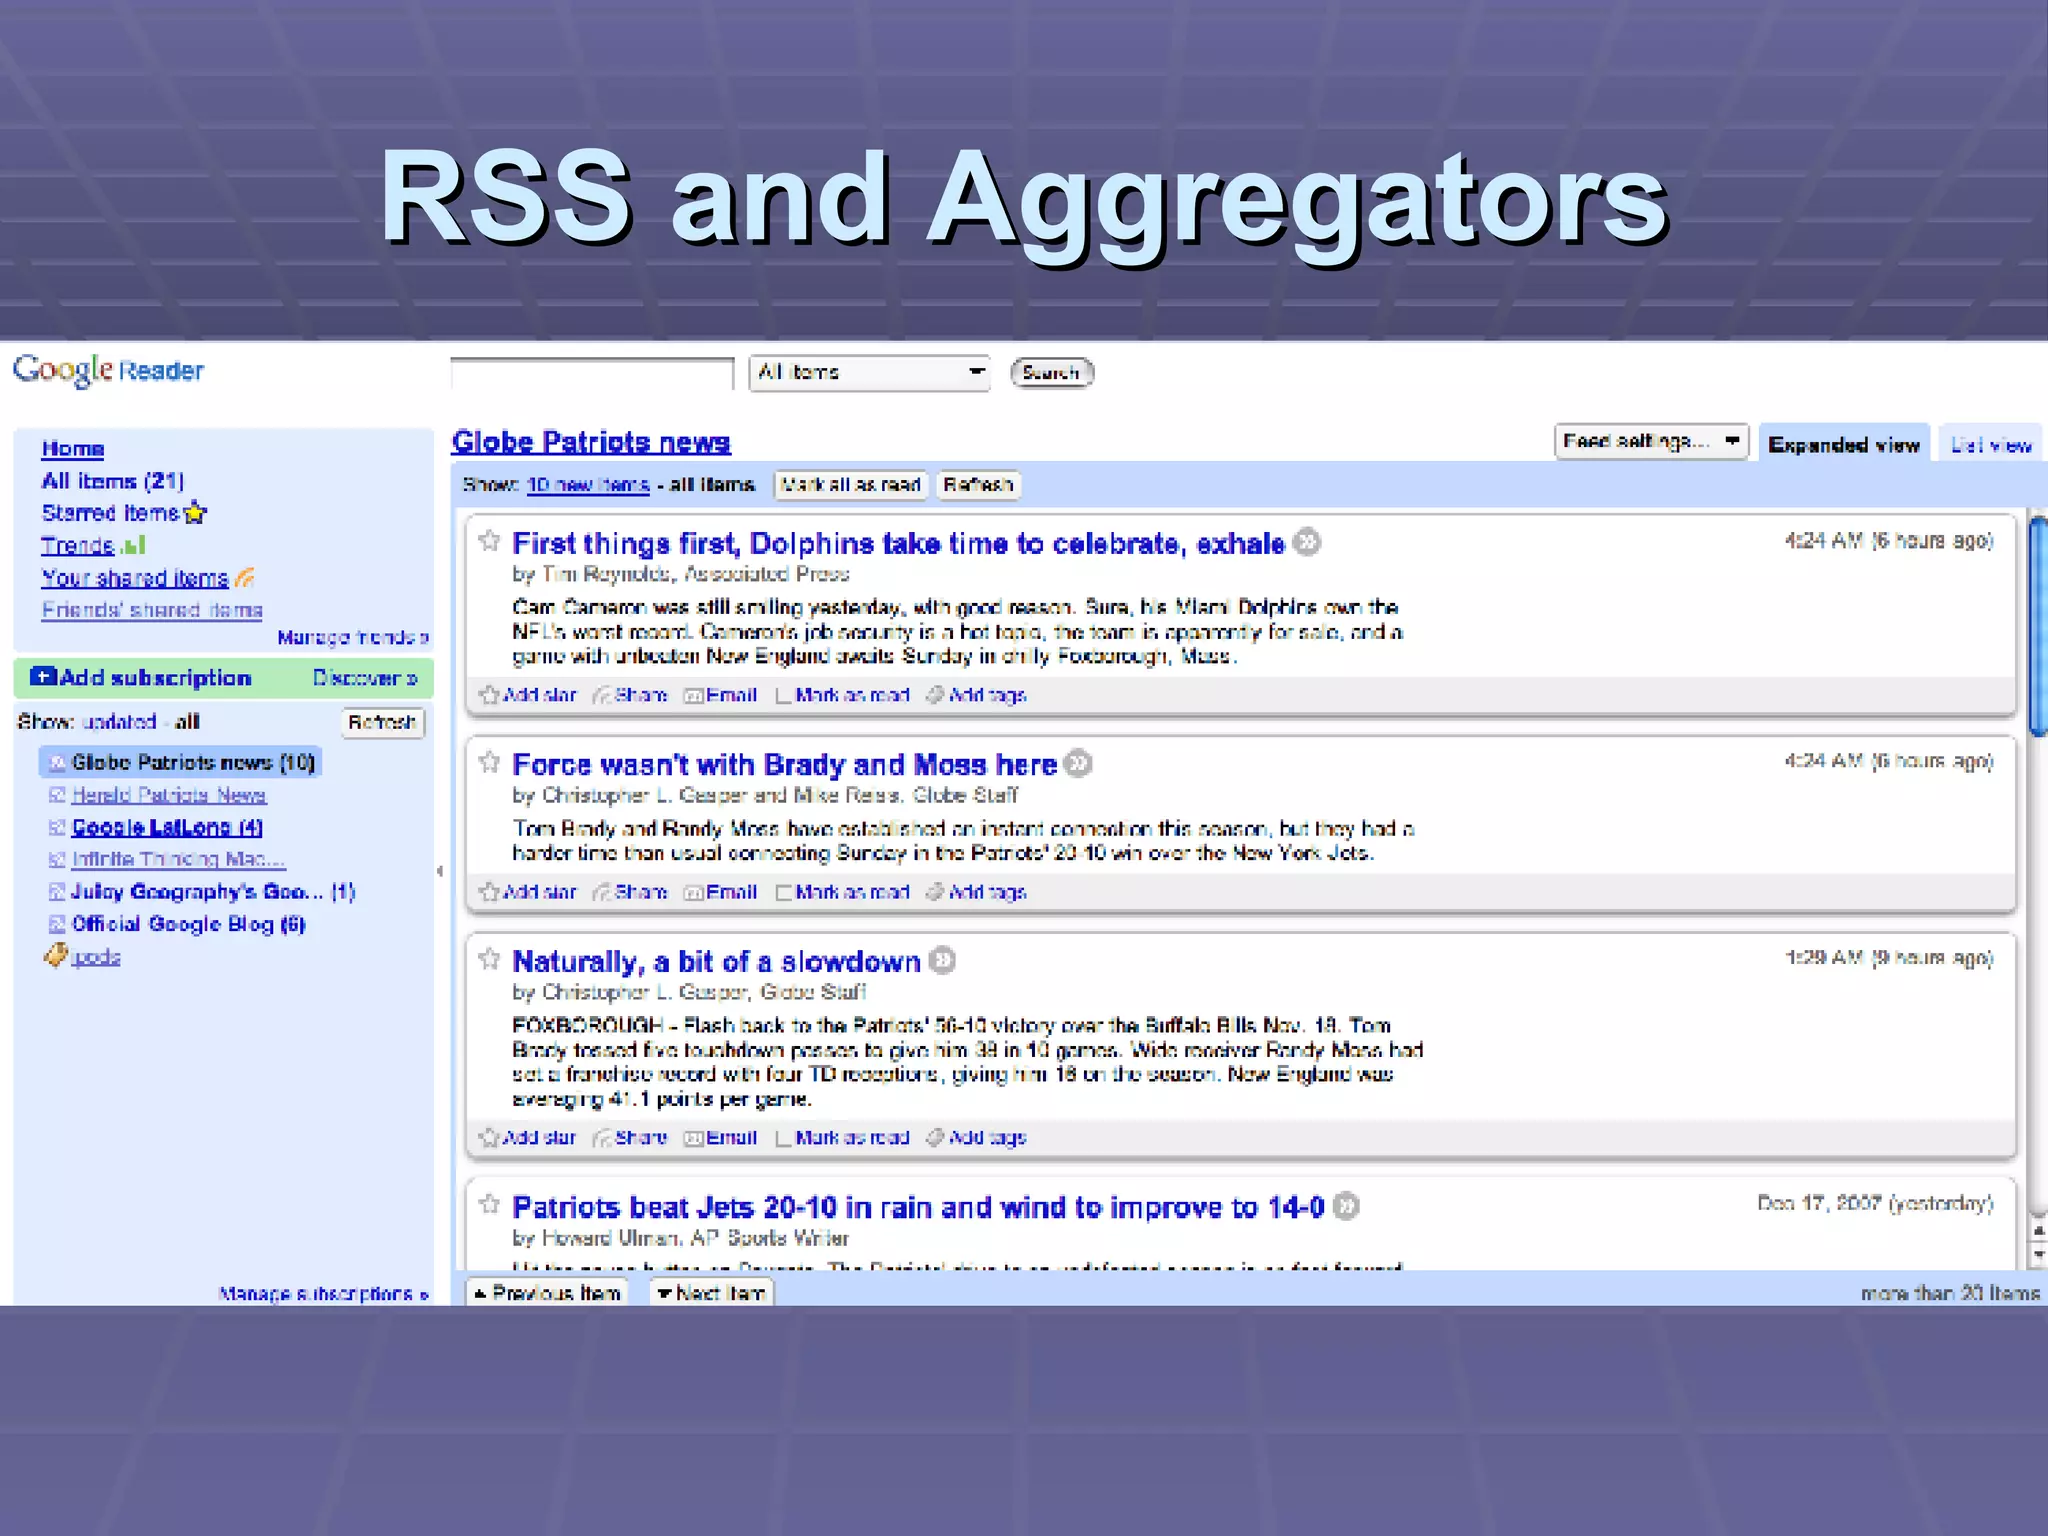
Task: Show updated subscriptions only
Action: point(119,722)
